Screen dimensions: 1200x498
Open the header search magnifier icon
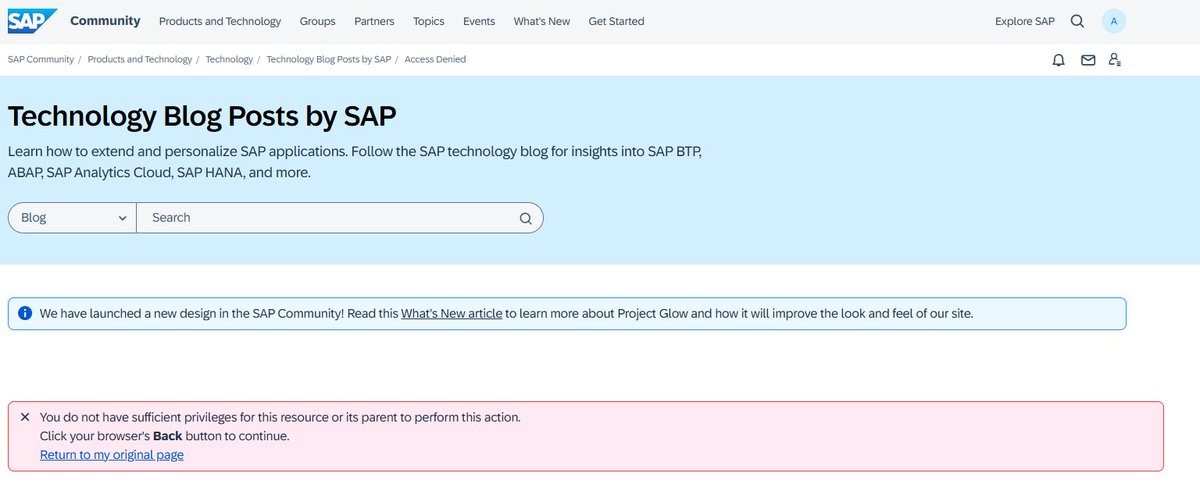point(1077,21)
